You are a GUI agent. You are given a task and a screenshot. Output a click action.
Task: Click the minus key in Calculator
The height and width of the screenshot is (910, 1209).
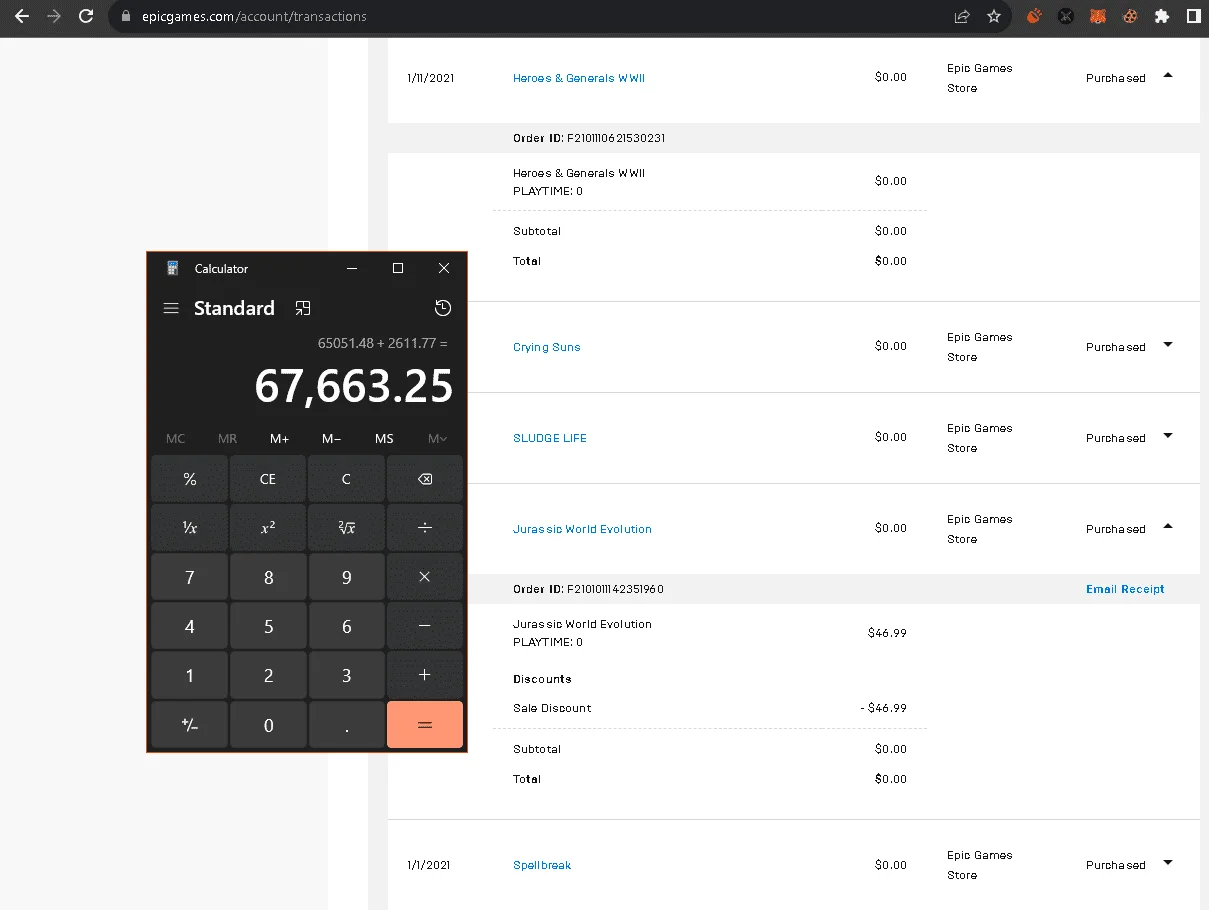point(425,626)
